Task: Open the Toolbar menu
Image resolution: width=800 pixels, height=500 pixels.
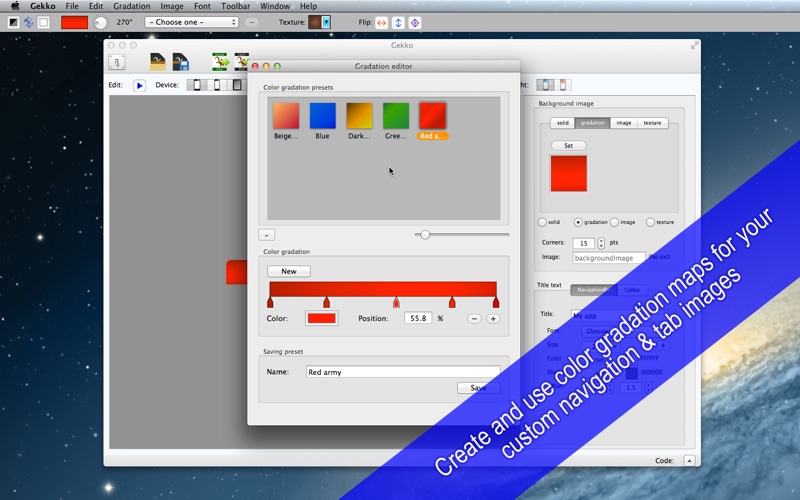Action: tap(235, 6)
